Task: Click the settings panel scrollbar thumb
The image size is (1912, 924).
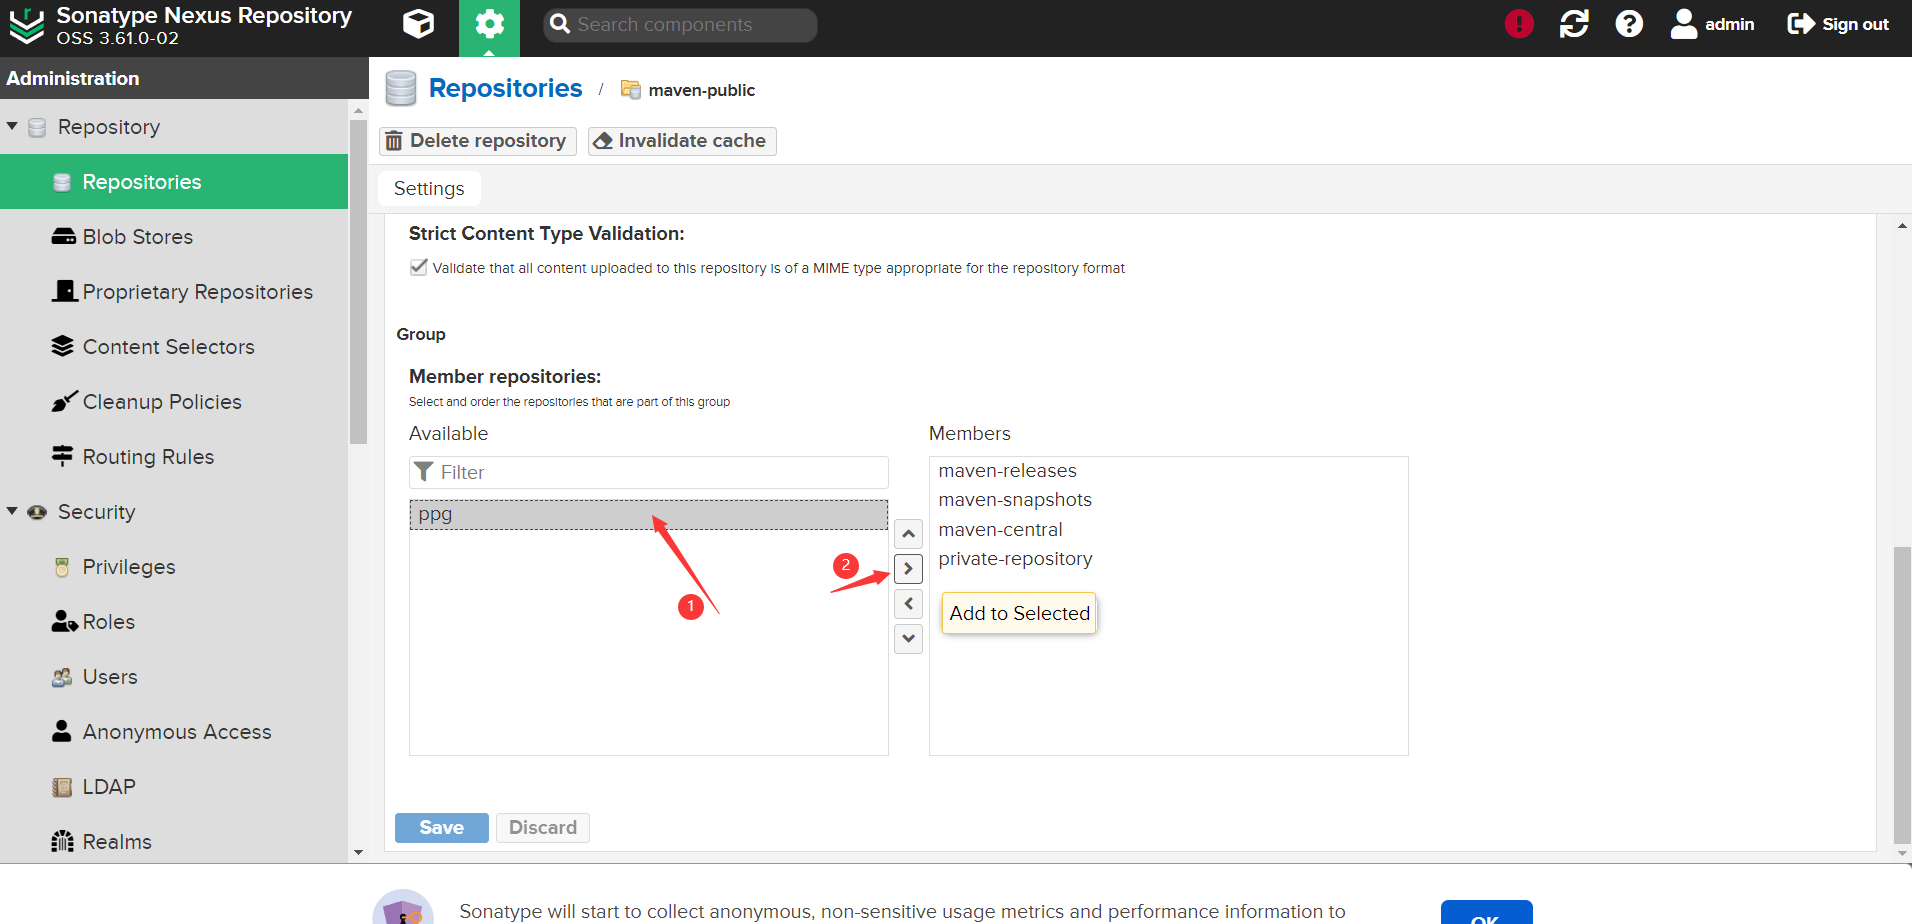Action: (x=1902, y=695)
